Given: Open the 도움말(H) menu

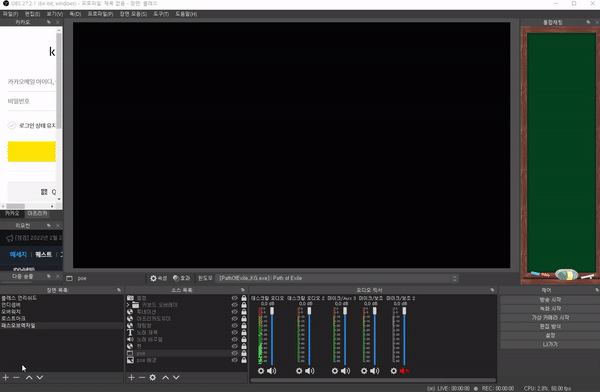Looking at the screenshot, I should [x=186, y=14].
